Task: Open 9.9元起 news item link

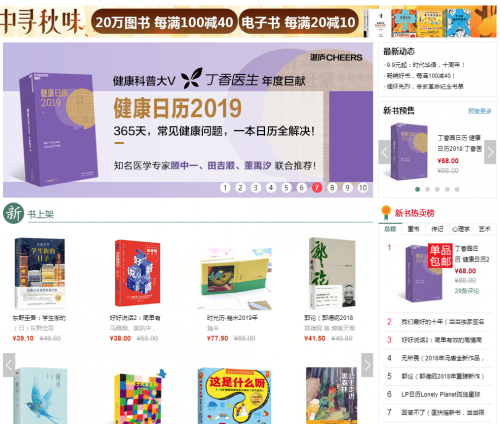Action: [x=424, y=65]
